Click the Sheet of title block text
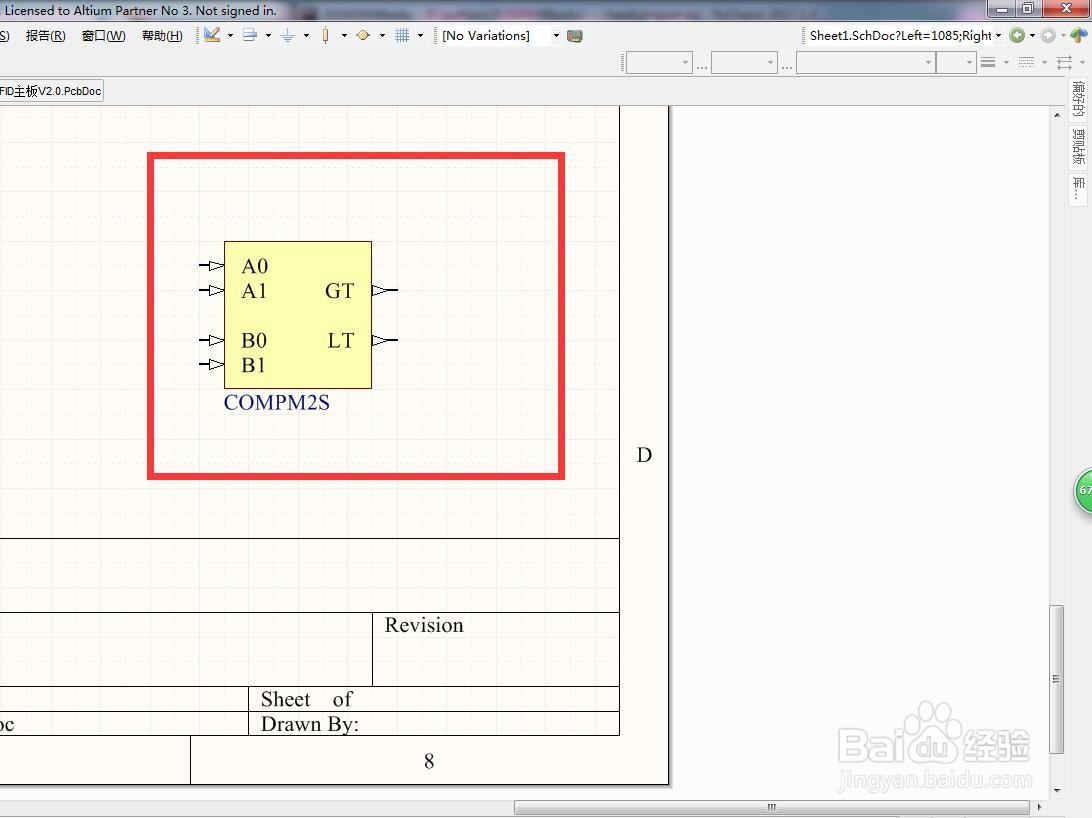 [307, 699]
